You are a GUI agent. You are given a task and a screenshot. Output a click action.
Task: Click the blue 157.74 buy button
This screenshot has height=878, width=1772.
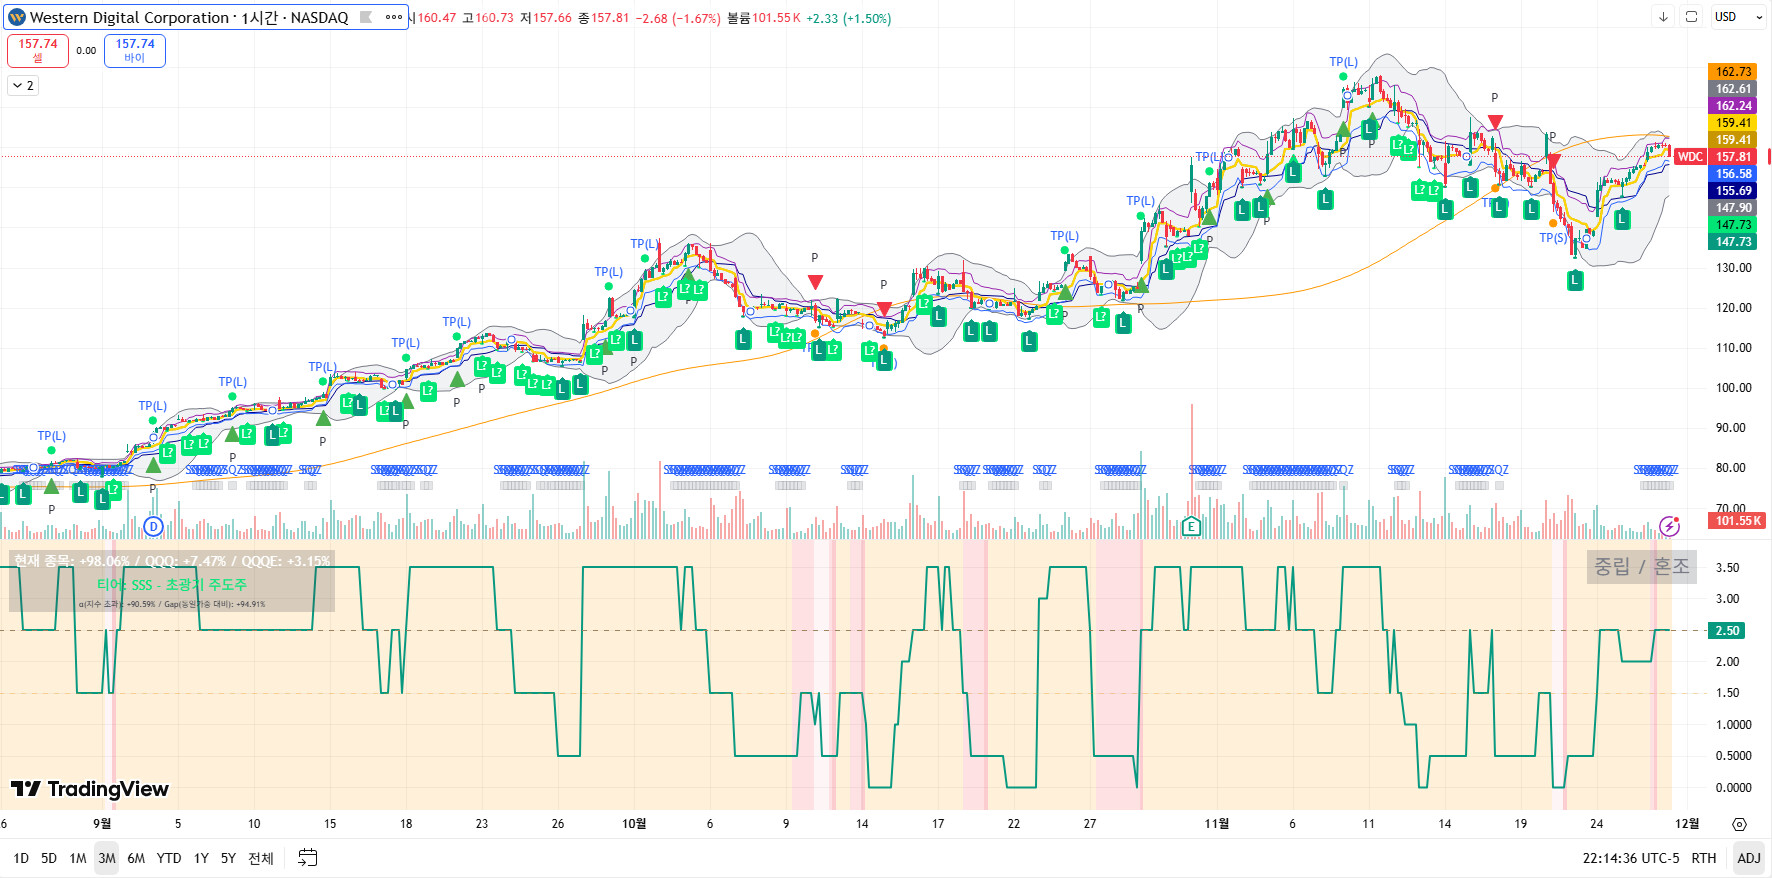point(135,50)
